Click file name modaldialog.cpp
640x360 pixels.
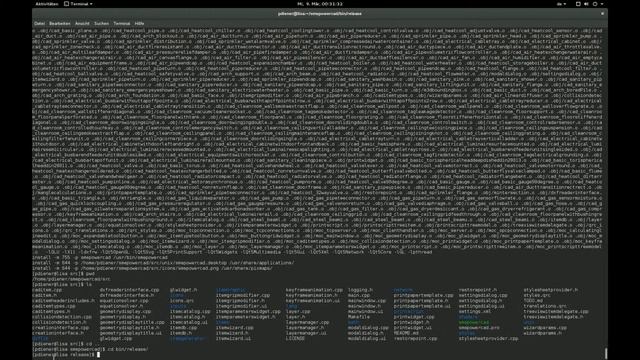[x=368, y=327]
